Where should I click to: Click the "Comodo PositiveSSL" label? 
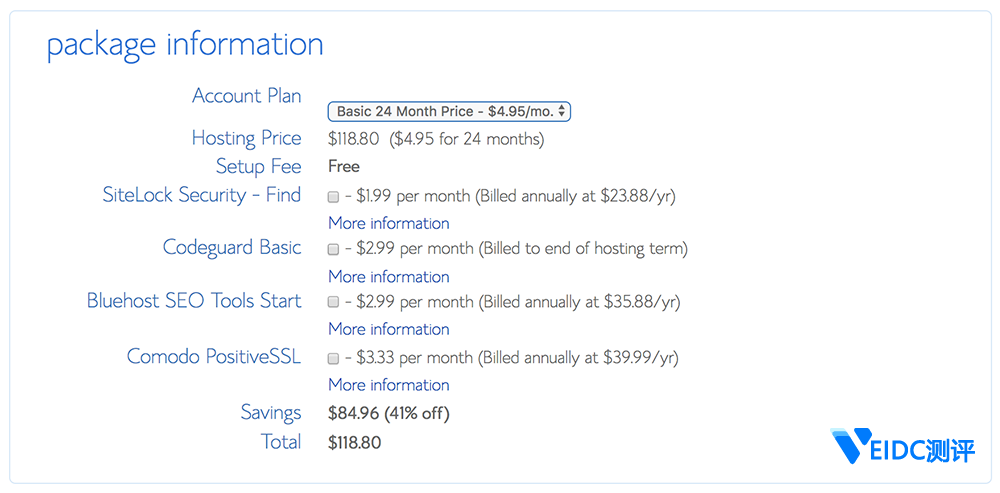pos(214,356)
